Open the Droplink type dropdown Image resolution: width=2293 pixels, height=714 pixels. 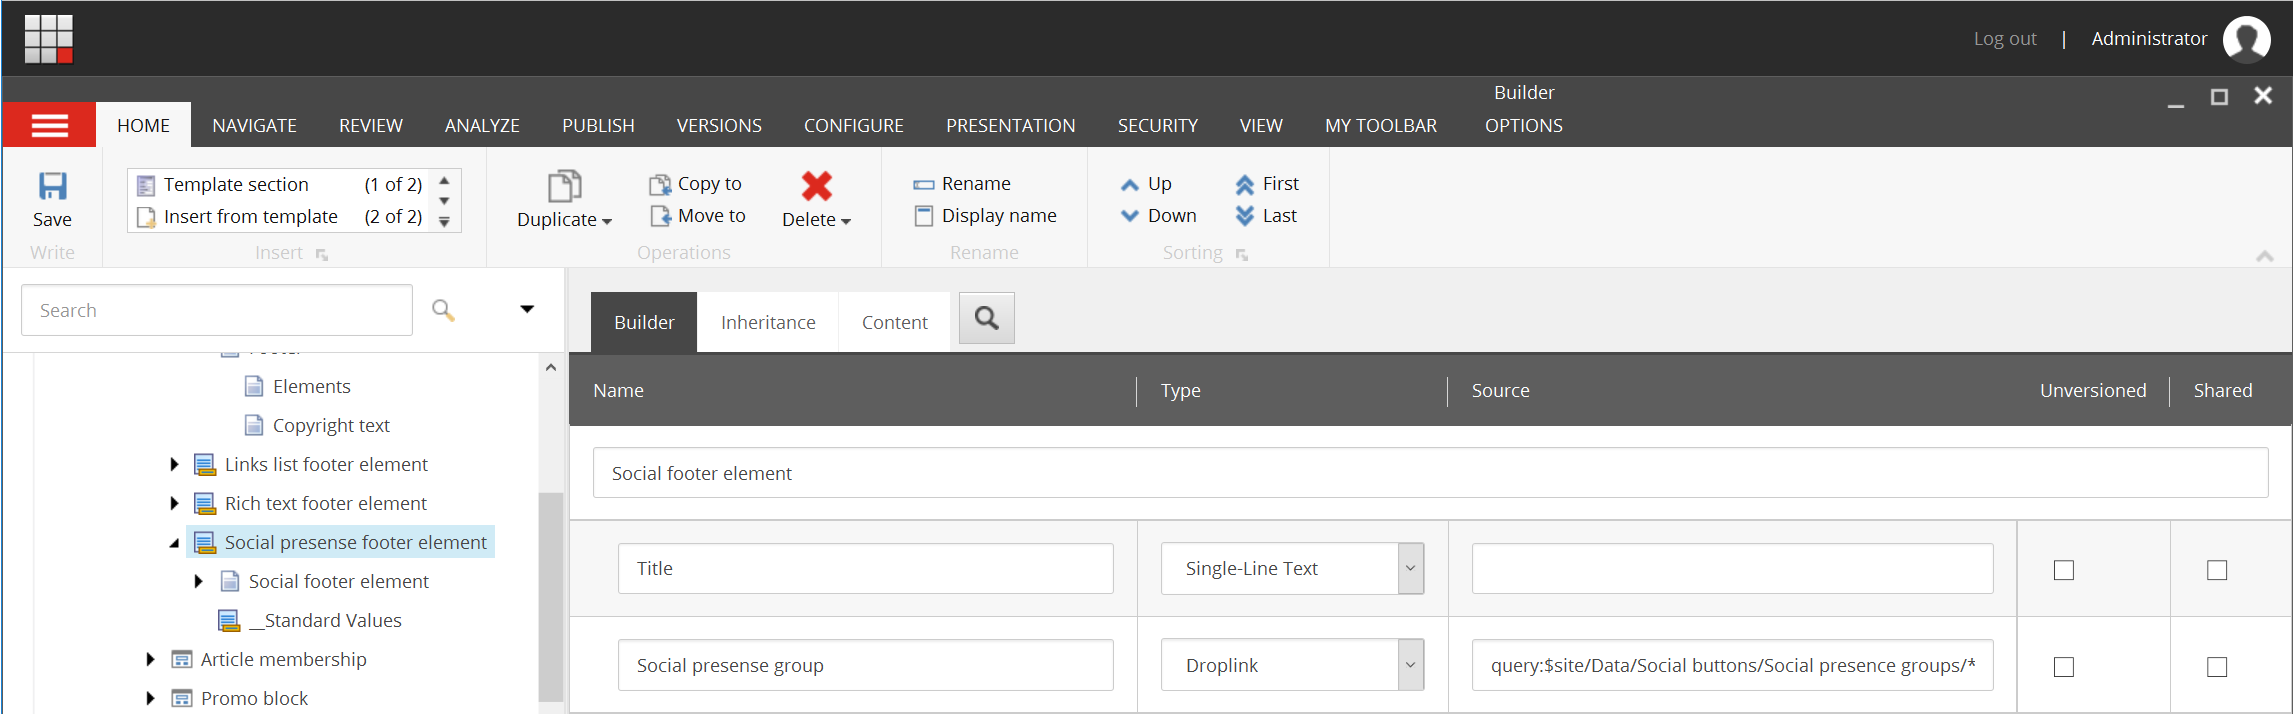1410,666
